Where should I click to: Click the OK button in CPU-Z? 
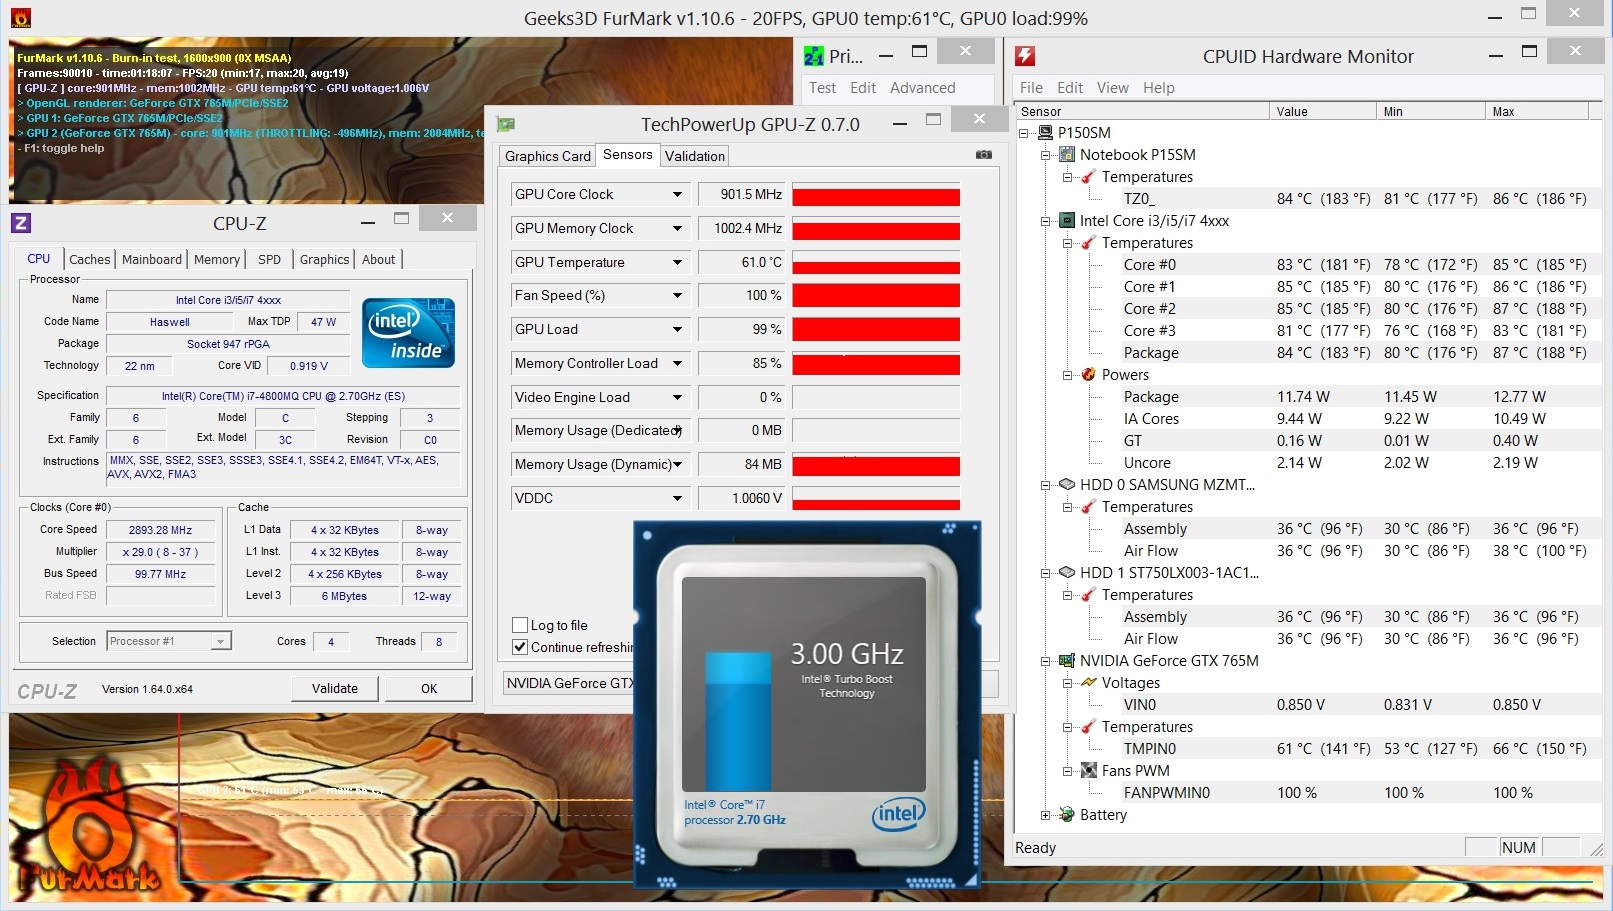(x=429, y=688)
